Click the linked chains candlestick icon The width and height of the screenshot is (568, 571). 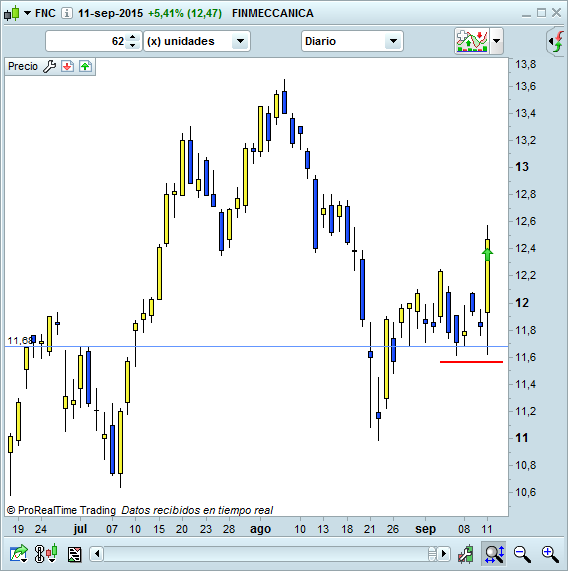(x=46, y=554)
